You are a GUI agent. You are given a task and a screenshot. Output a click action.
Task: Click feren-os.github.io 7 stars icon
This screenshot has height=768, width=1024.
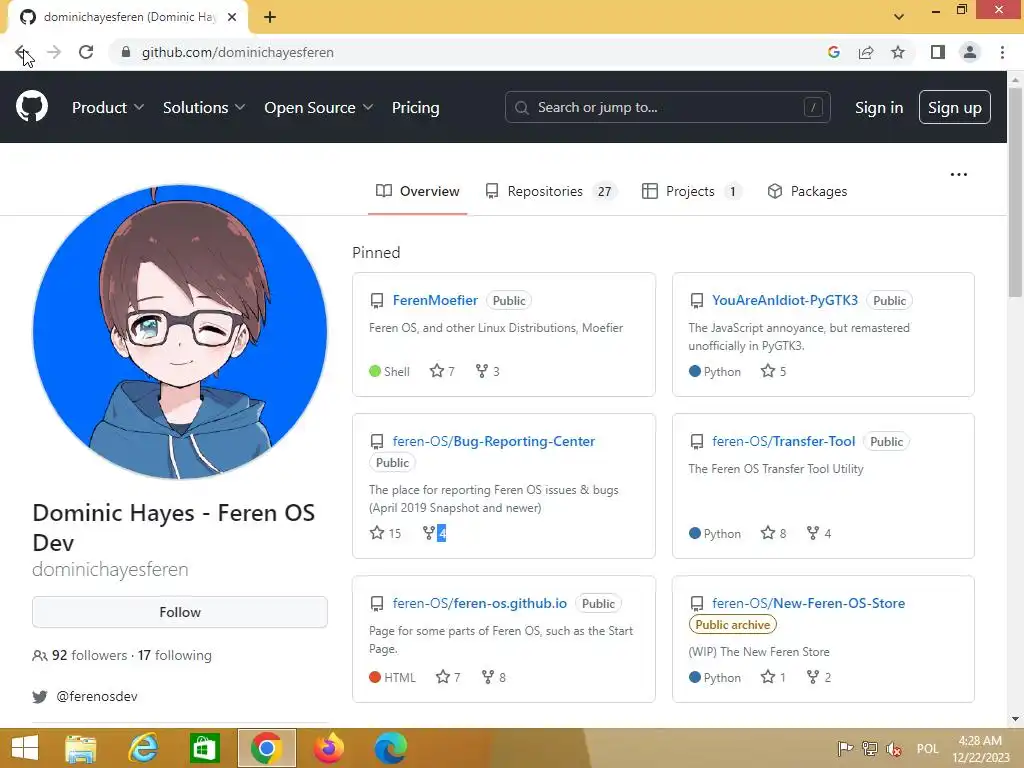(x=443, y=677)
